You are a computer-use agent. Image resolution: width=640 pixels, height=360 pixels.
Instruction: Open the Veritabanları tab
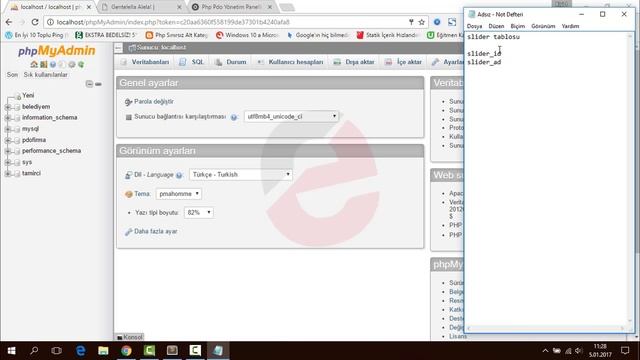click(x=145, y=62)
